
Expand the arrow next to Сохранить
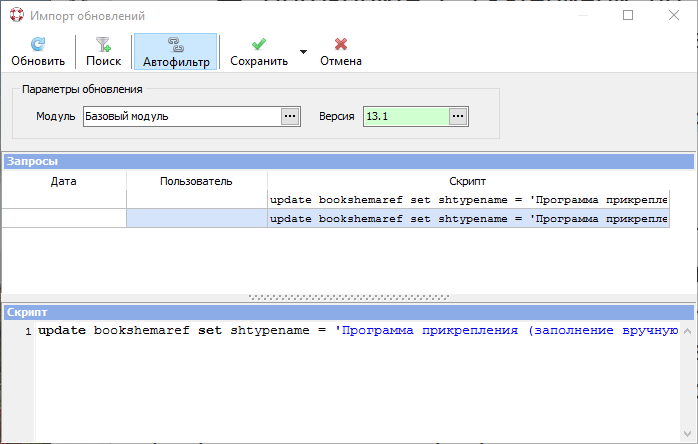(x=304, y=52)
